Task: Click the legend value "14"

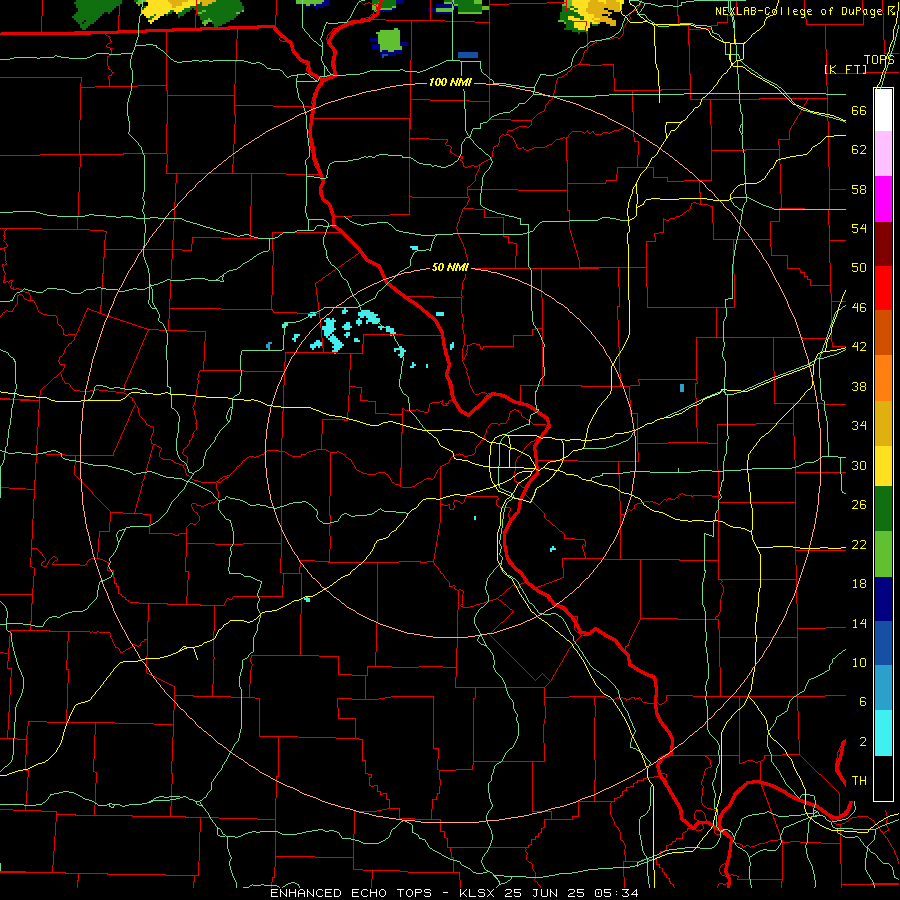Action: click(859, 623)
